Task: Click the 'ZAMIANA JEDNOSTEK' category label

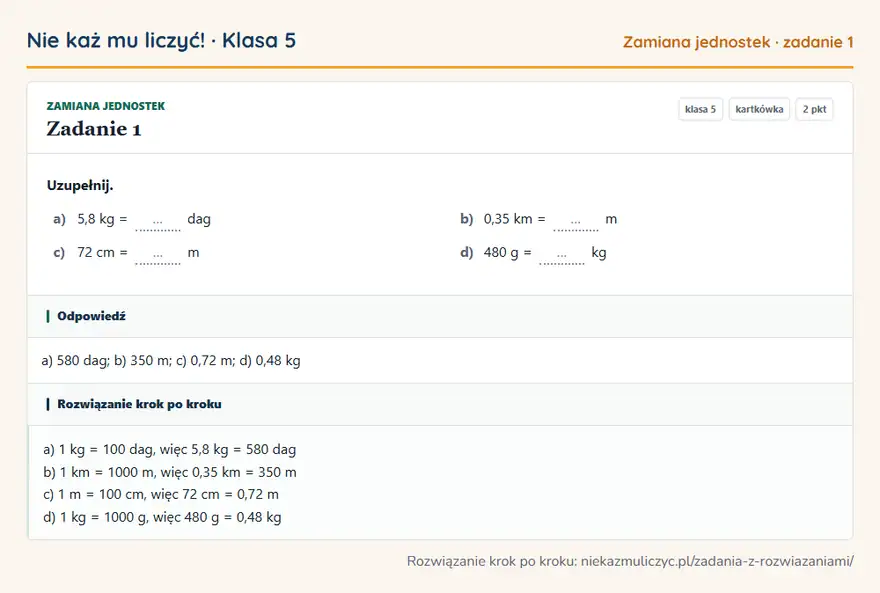Action: point(106,106)
